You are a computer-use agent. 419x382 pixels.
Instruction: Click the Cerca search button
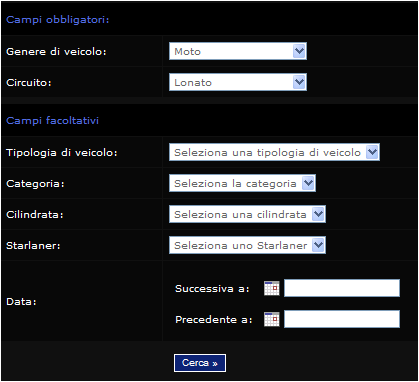pos(200,363)
